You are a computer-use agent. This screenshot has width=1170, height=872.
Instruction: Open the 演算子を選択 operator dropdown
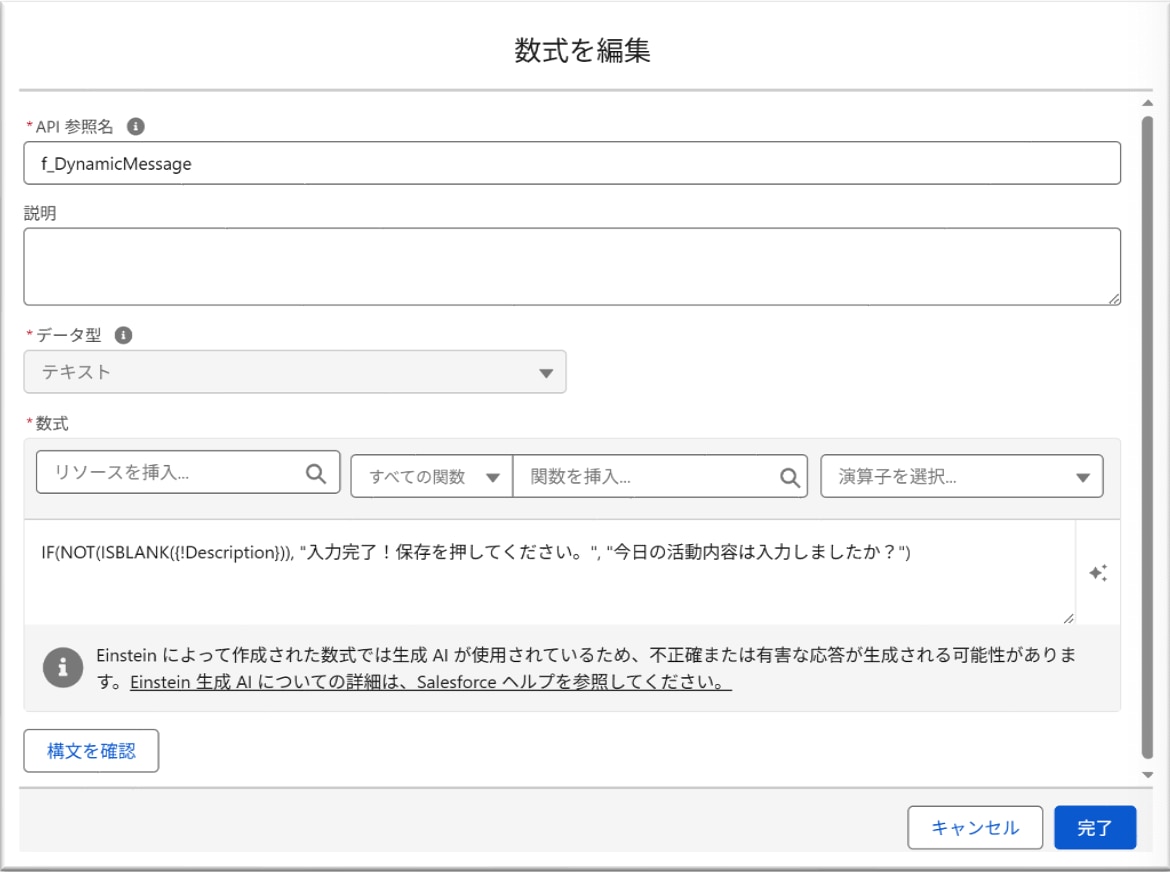click(962, 476)
